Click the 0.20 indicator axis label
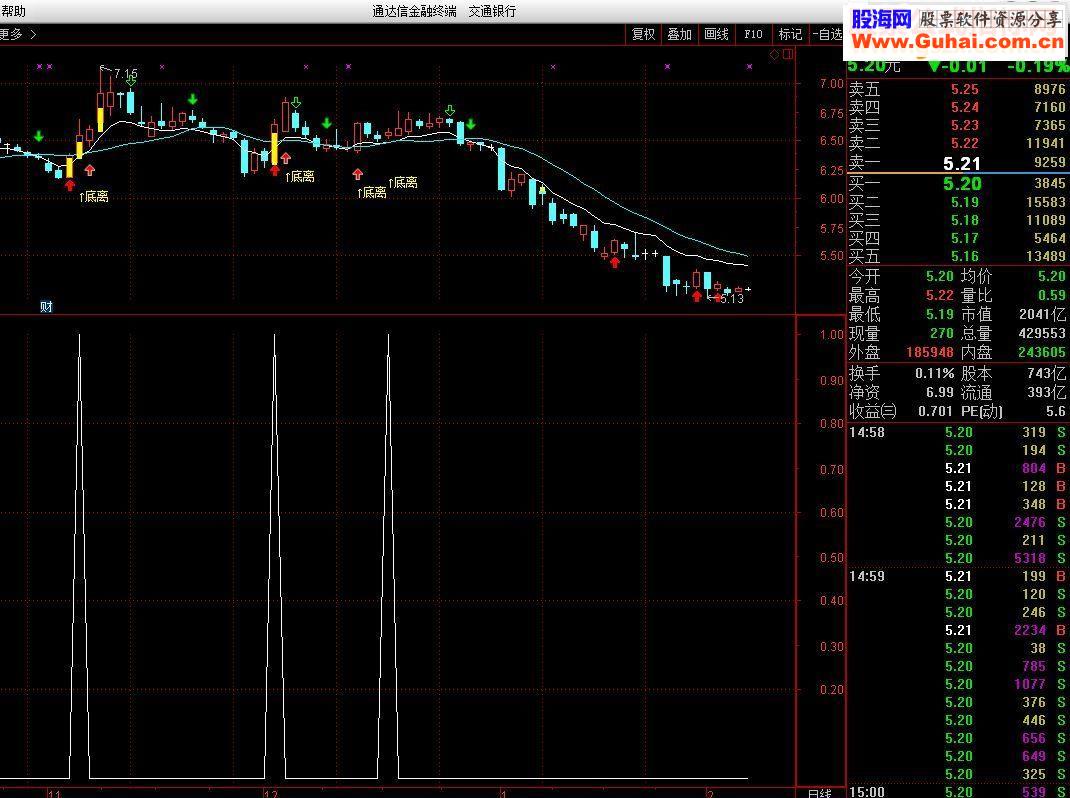Screen dimensions: 1070x798 coord(832,689)
